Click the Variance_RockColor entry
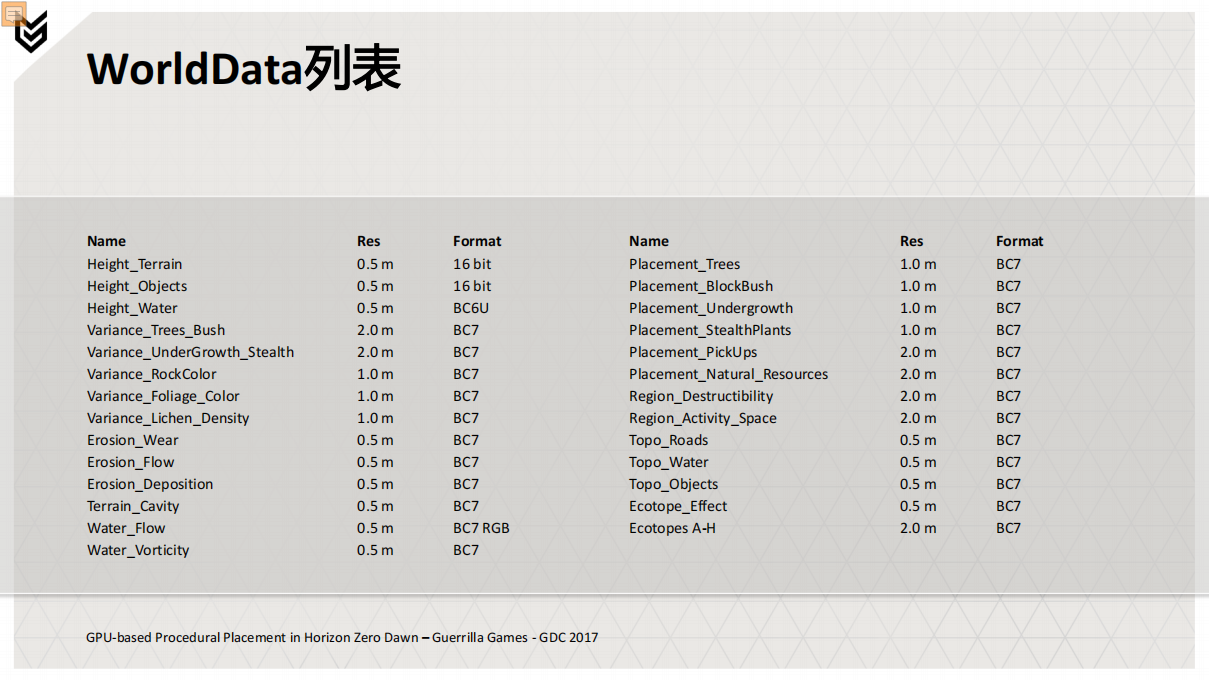 [x=154, y=374]
